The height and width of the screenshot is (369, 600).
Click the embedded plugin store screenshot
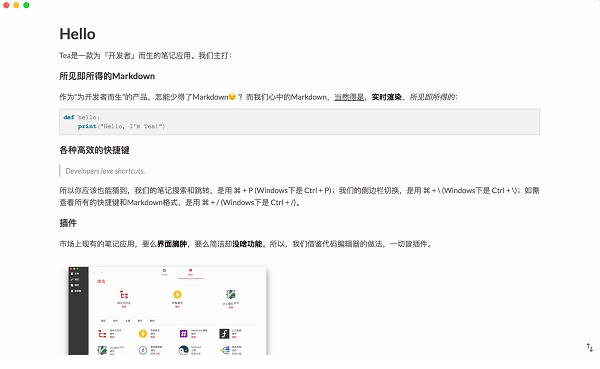point(167,311)
